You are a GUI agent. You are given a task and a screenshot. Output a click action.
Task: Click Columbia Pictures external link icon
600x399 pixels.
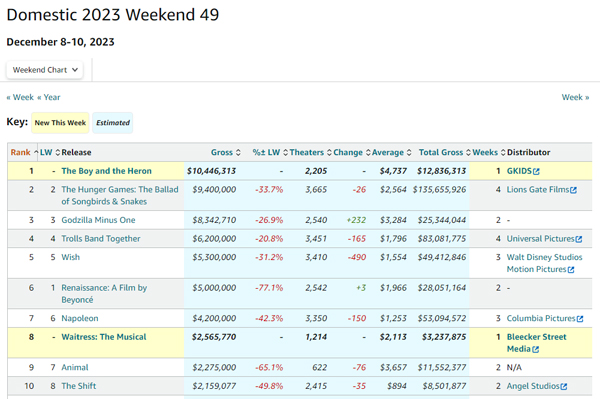tap(580, 319)
